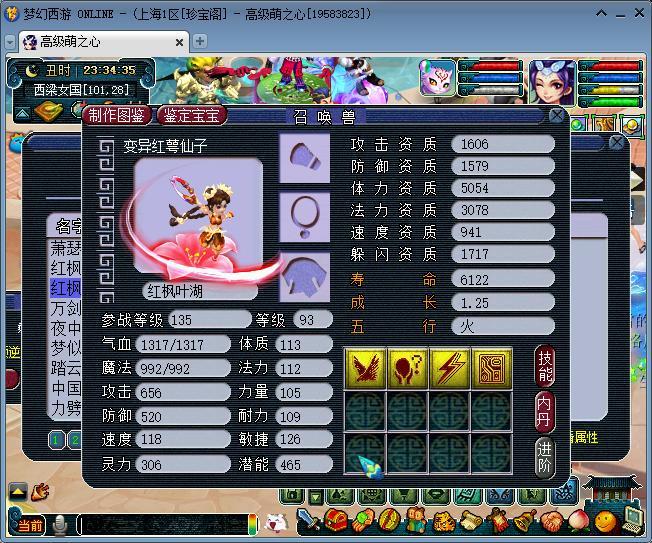This screenshot has height=543, width=652.
Task: Click the pet avatar portrait at top
Action: (438, 80)
